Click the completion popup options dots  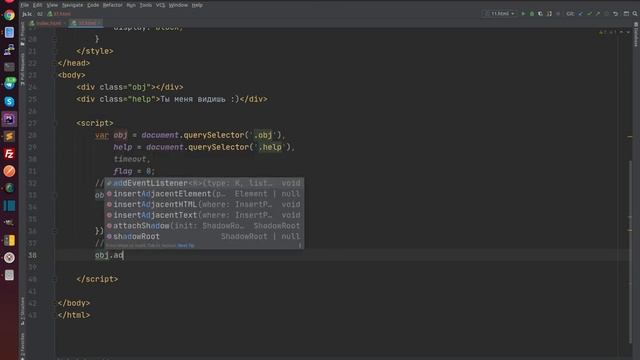[x=300, y=245]
